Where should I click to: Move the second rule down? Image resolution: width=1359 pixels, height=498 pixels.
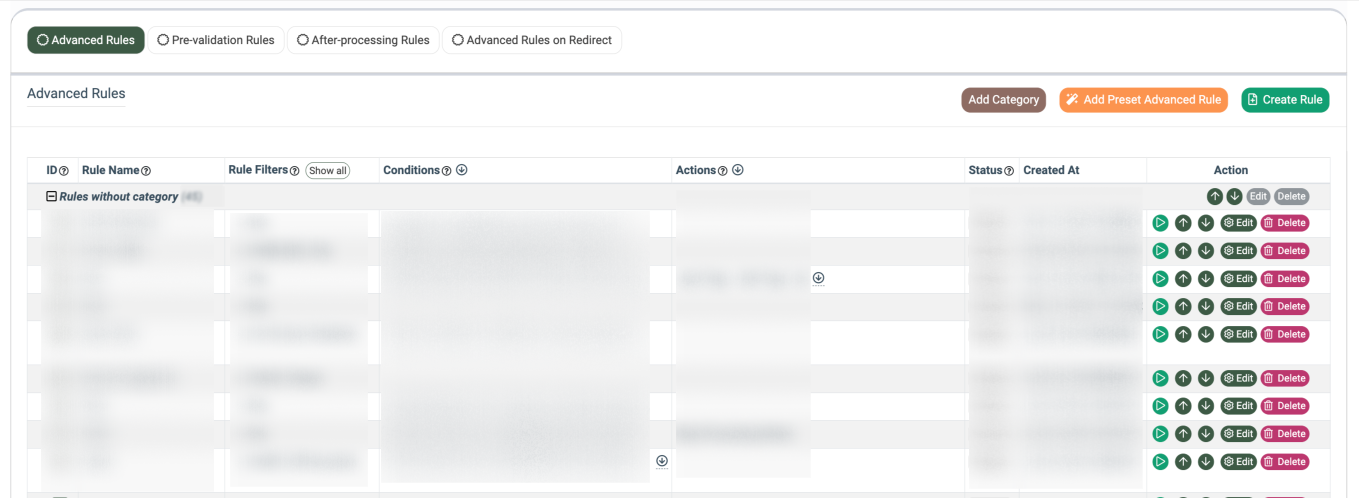pyautogui.click(x=1206, y=251)
